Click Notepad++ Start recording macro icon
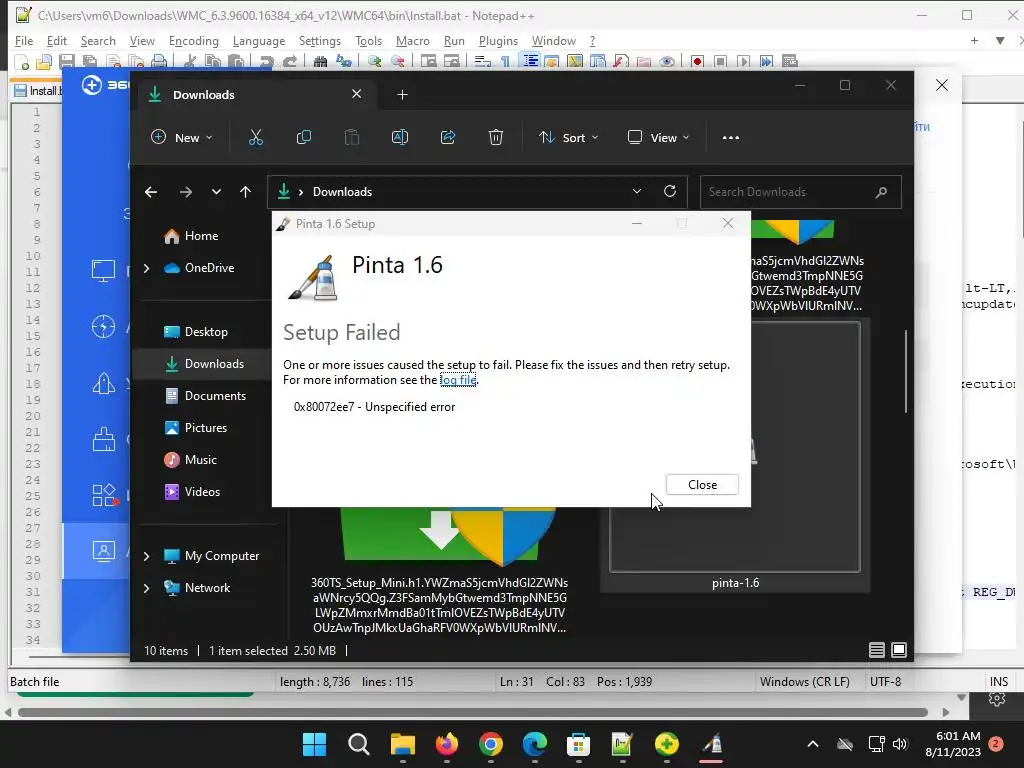 coord(697,61)
